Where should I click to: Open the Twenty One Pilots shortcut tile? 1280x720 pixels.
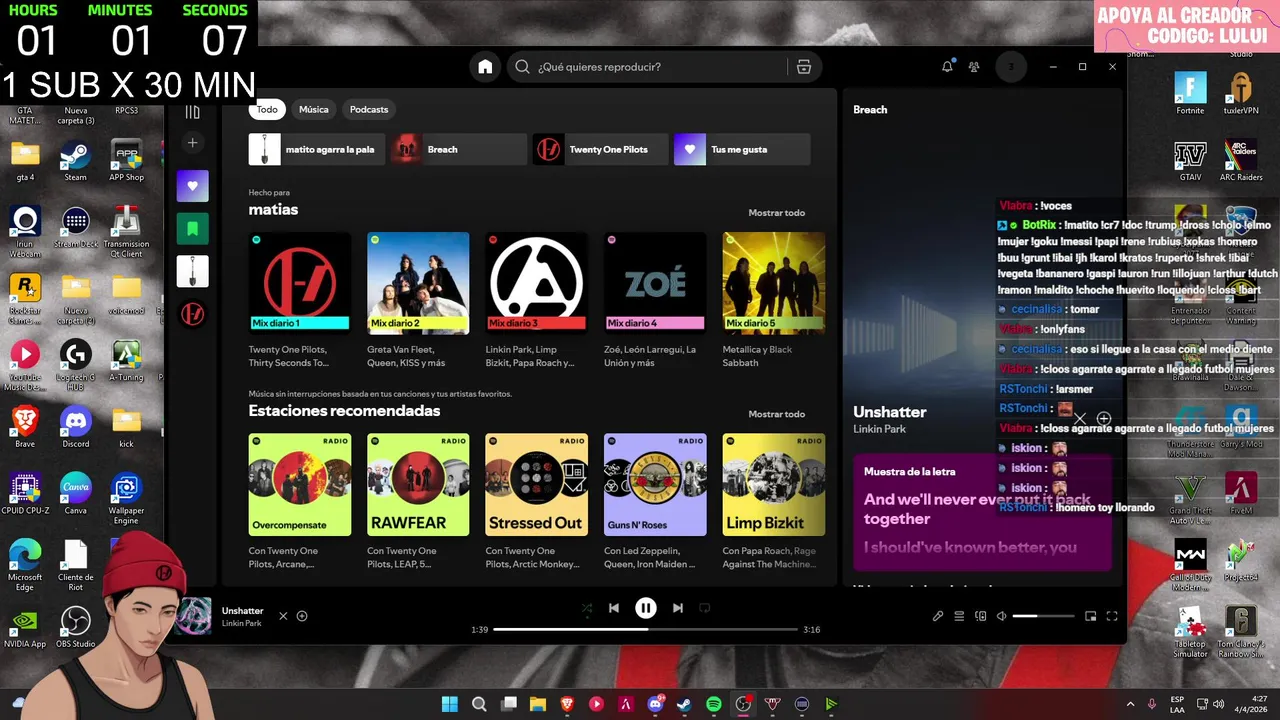(x=601, y=149)
